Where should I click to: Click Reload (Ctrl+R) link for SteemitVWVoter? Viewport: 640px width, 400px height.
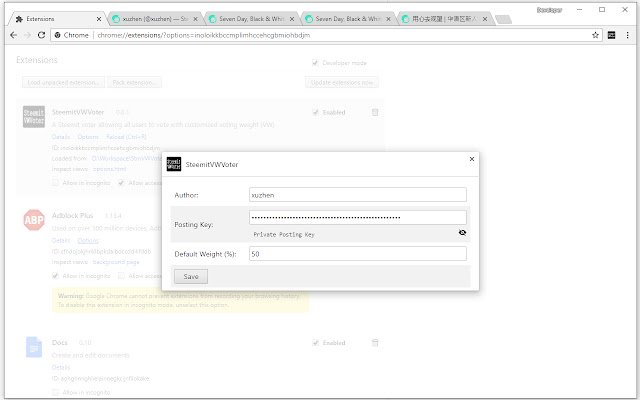pyautogui.click(x=126, y=137)
